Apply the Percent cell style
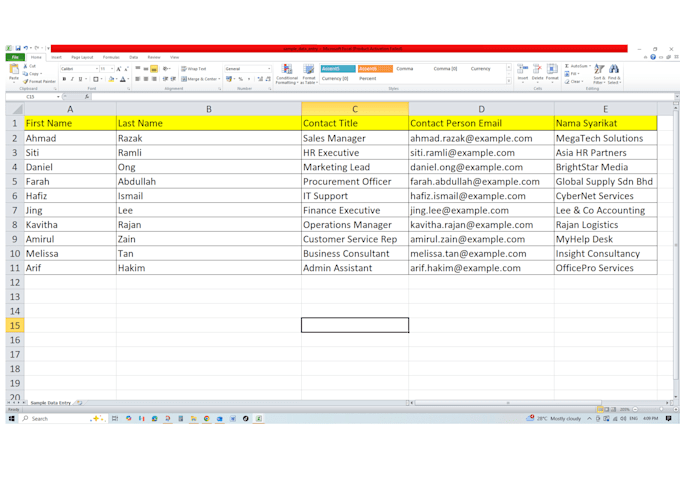680x481 pixels. (x=368, y=79)
